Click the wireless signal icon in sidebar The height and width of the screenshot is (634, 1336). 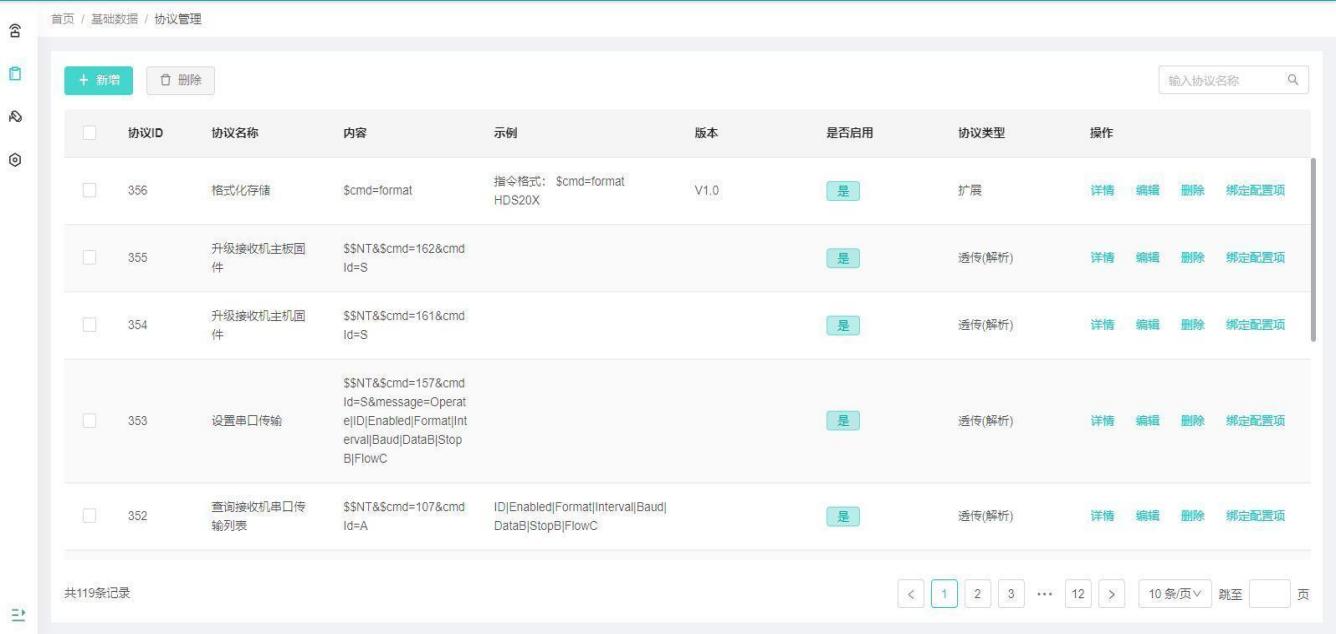[x=16, y=31]
